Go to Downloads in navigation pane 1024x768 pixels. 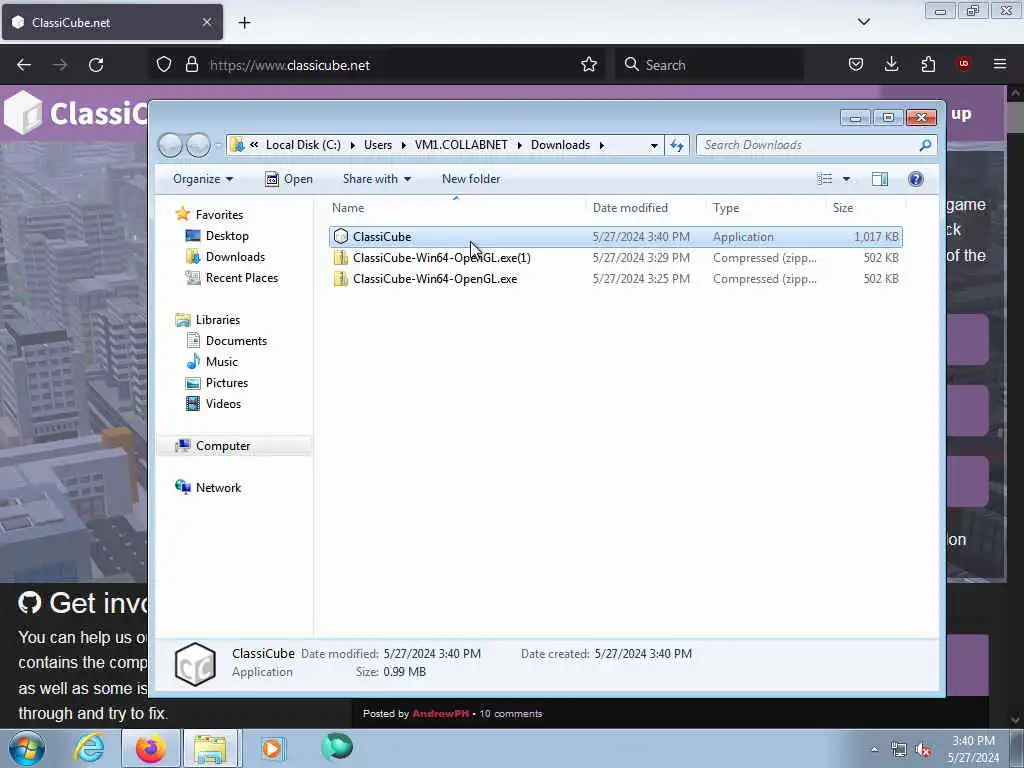point(235,257)
